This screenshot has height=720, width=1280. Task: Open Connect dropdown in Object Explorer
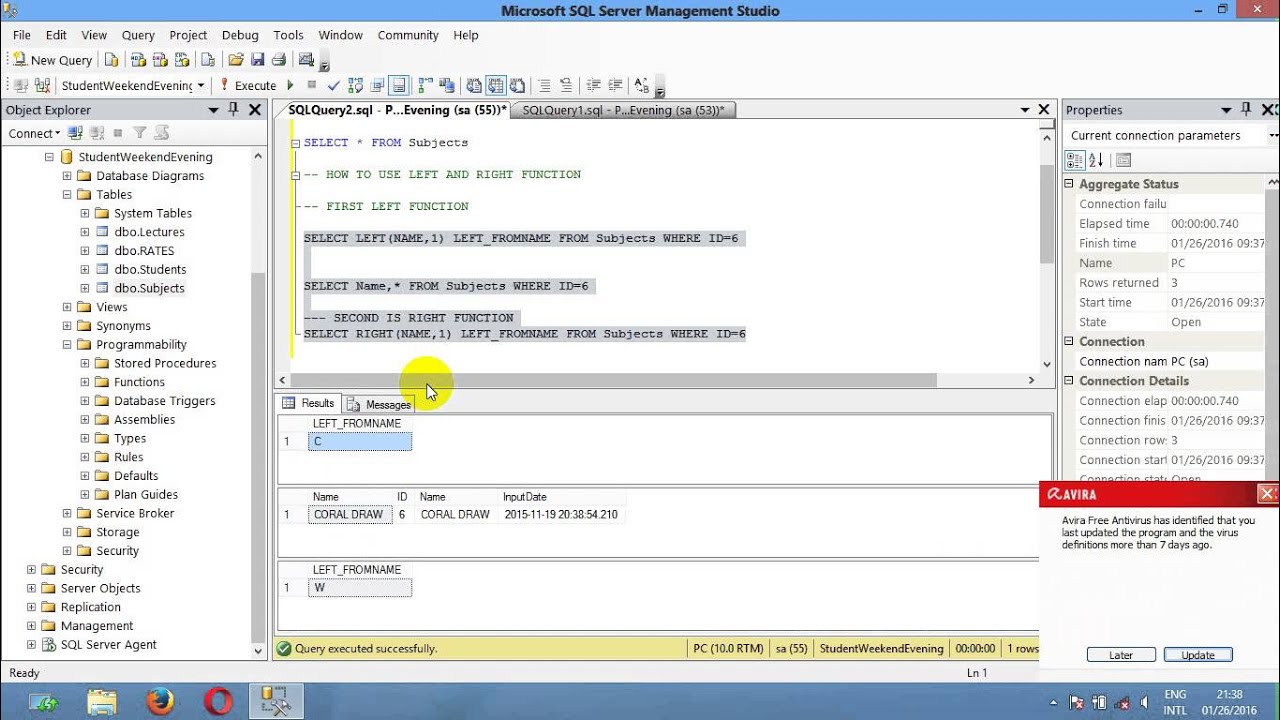click(x=34, y=133)
